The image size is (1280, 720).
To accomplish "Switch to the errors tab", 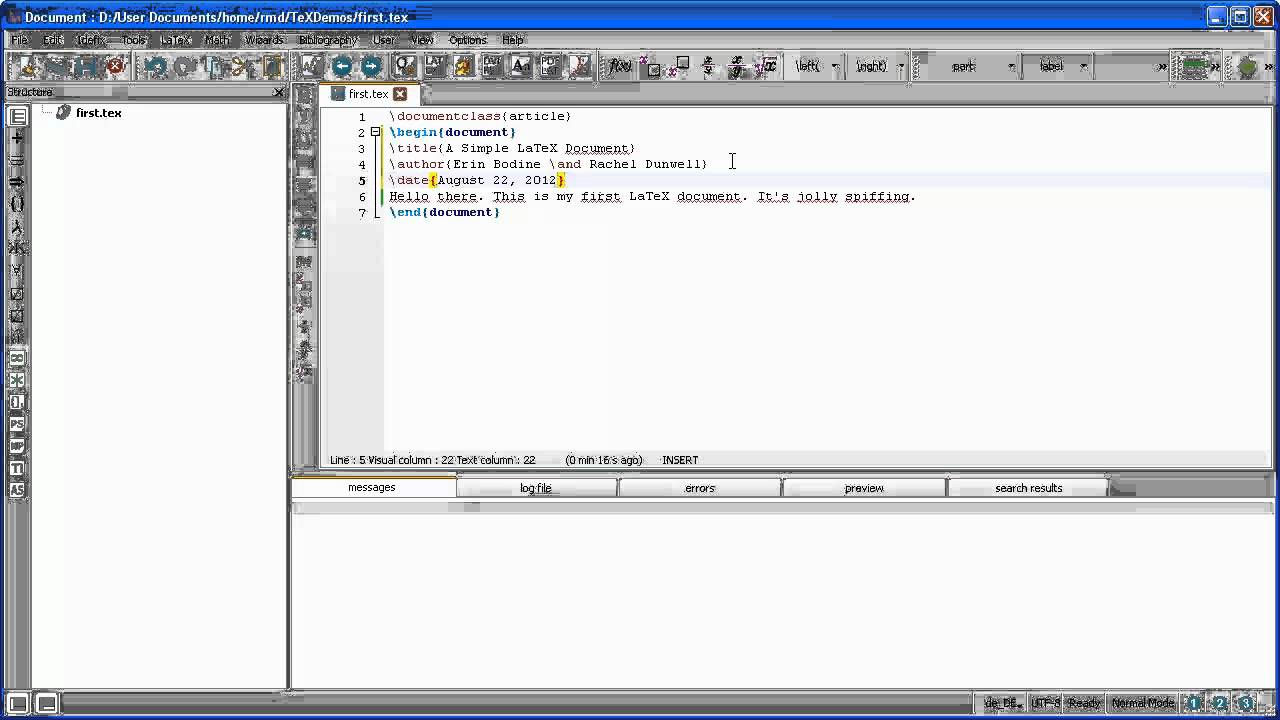I will [700, 488].
